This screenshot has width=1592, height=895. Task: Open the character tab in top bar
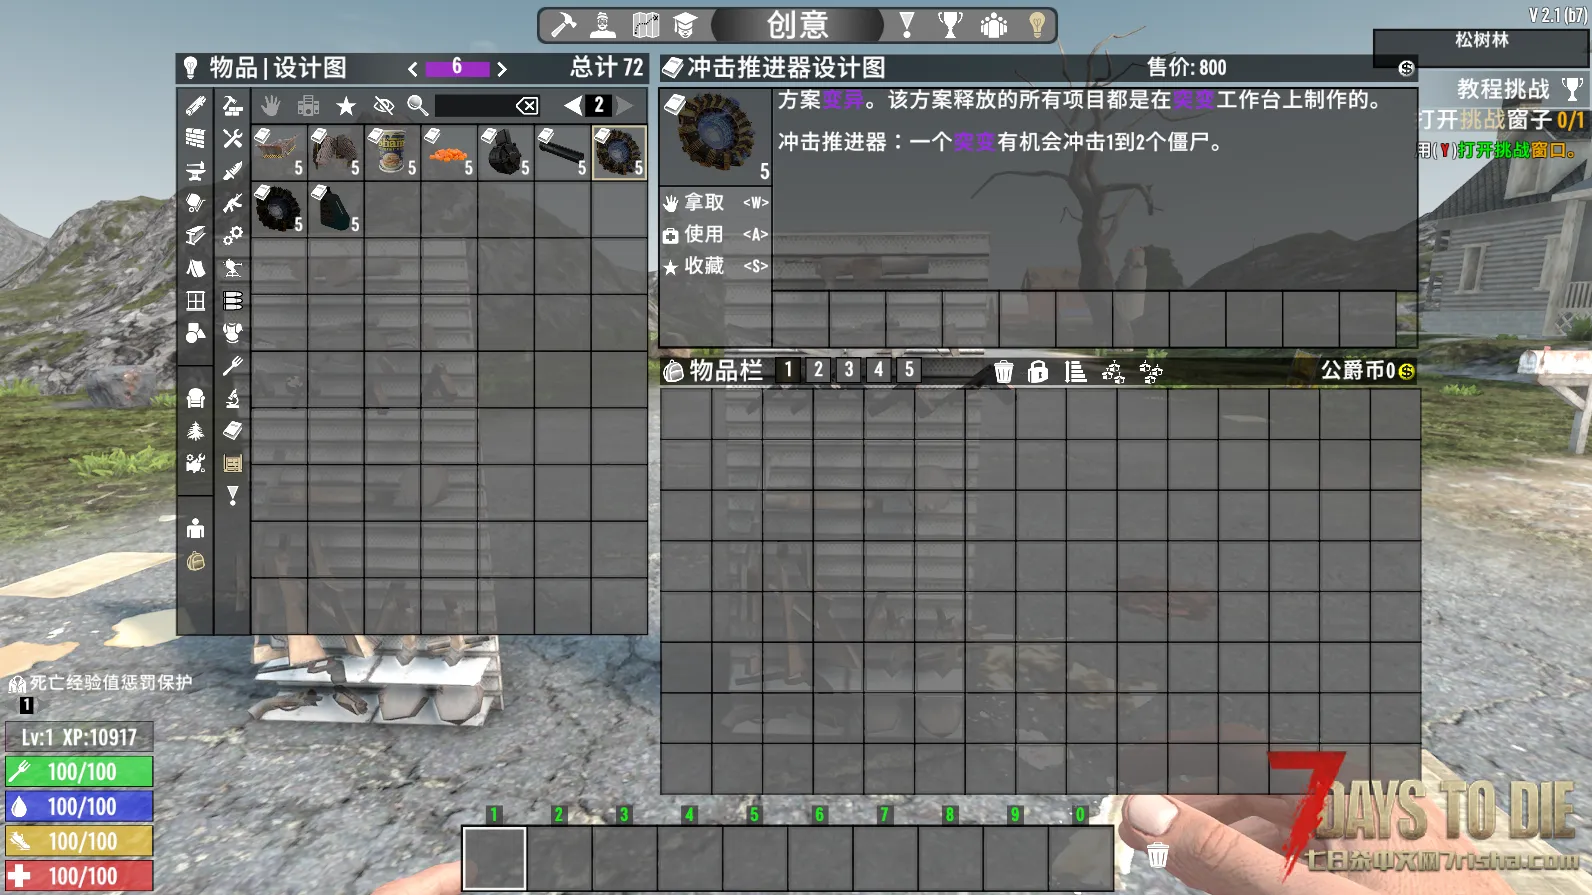pyautogui.click(x=603, y=25)
